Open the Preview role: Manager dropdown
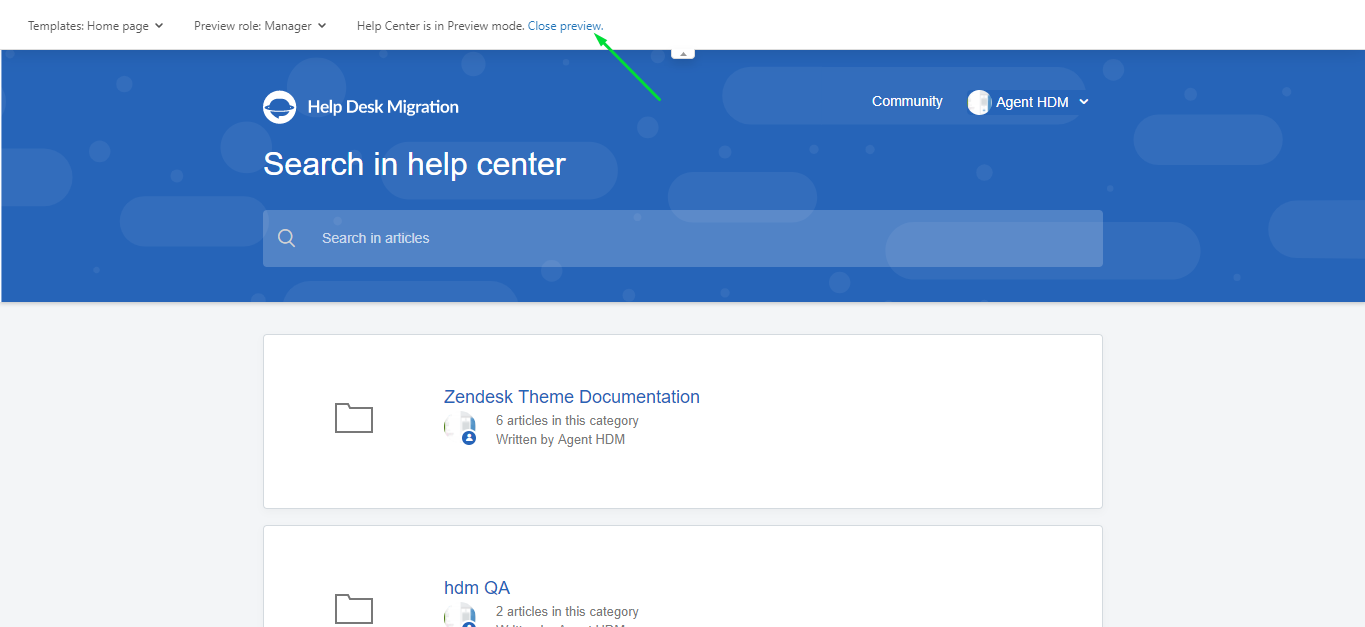The width and height of the screenshot is (1365, 627). [x=260, y=26]
